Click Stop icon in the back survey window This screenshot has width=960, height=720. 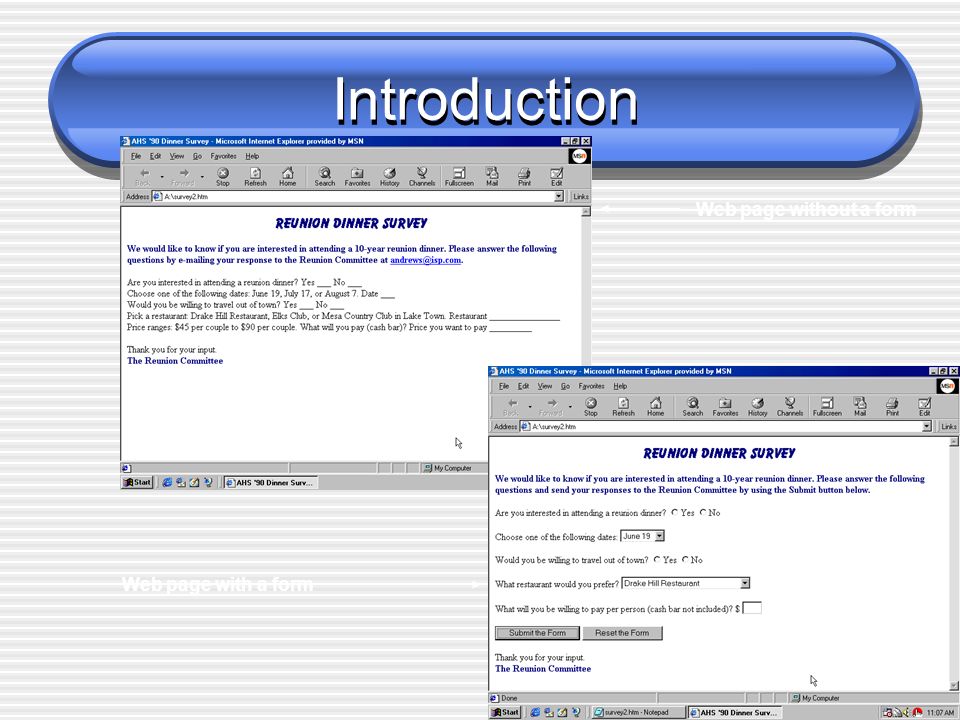[x=223, y=177]
